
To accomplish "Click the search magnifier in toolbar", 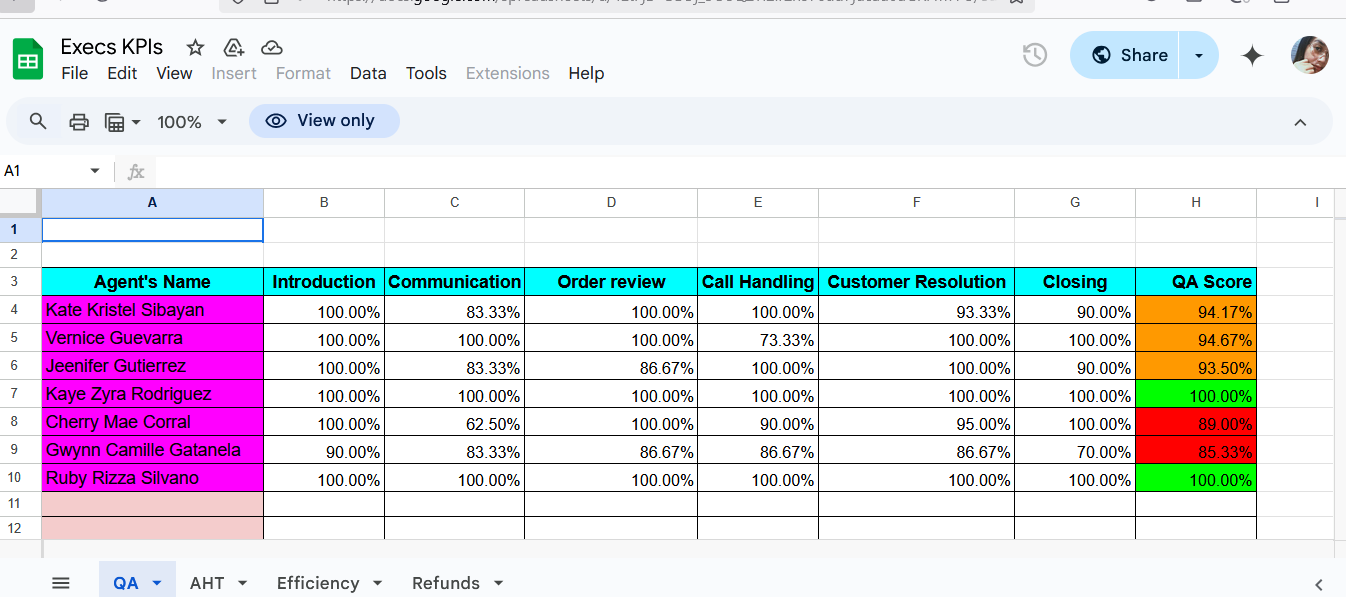I will [x=38, y=122].
